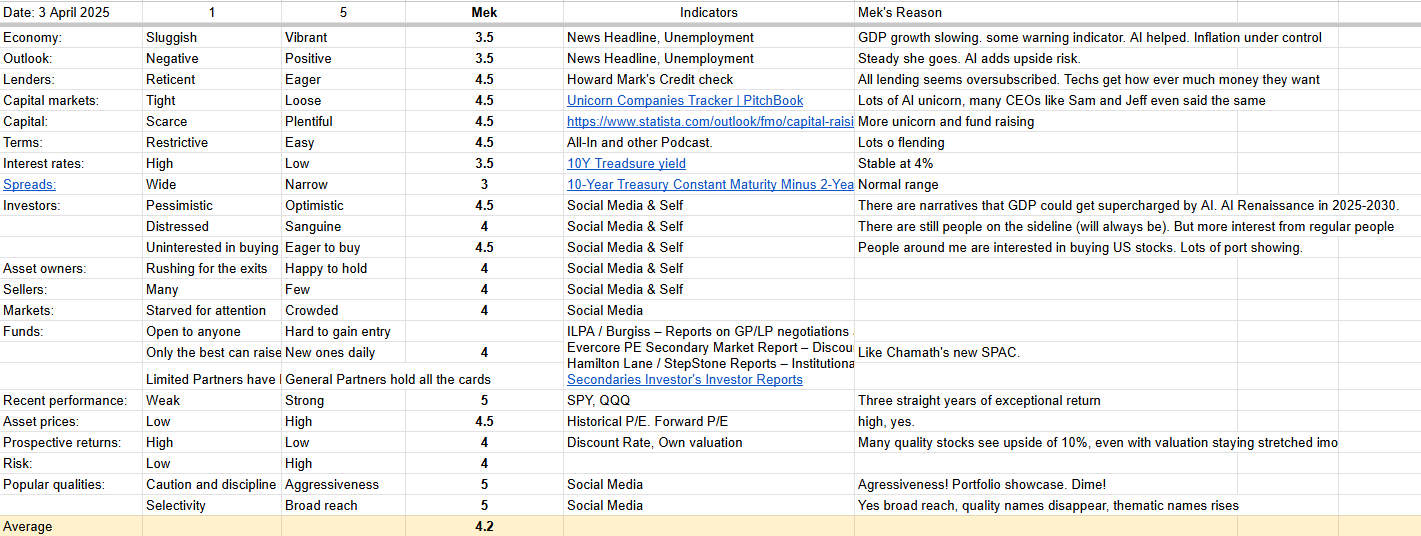This screenshot has width=1421, height=536.
Task: Select the Rushing for the exits cell
Action: [212, 268]
